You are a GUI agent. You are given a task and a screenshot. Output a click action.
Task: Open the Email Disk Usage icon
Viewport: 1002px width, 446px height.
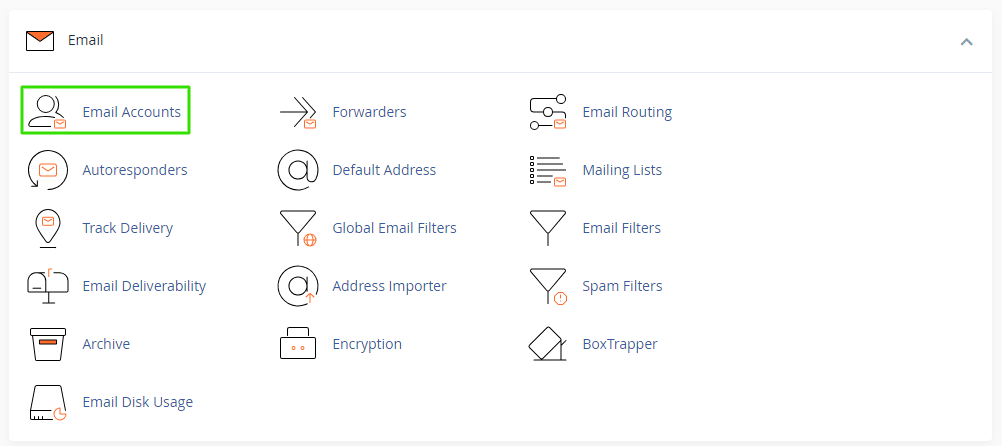(47, 402)
